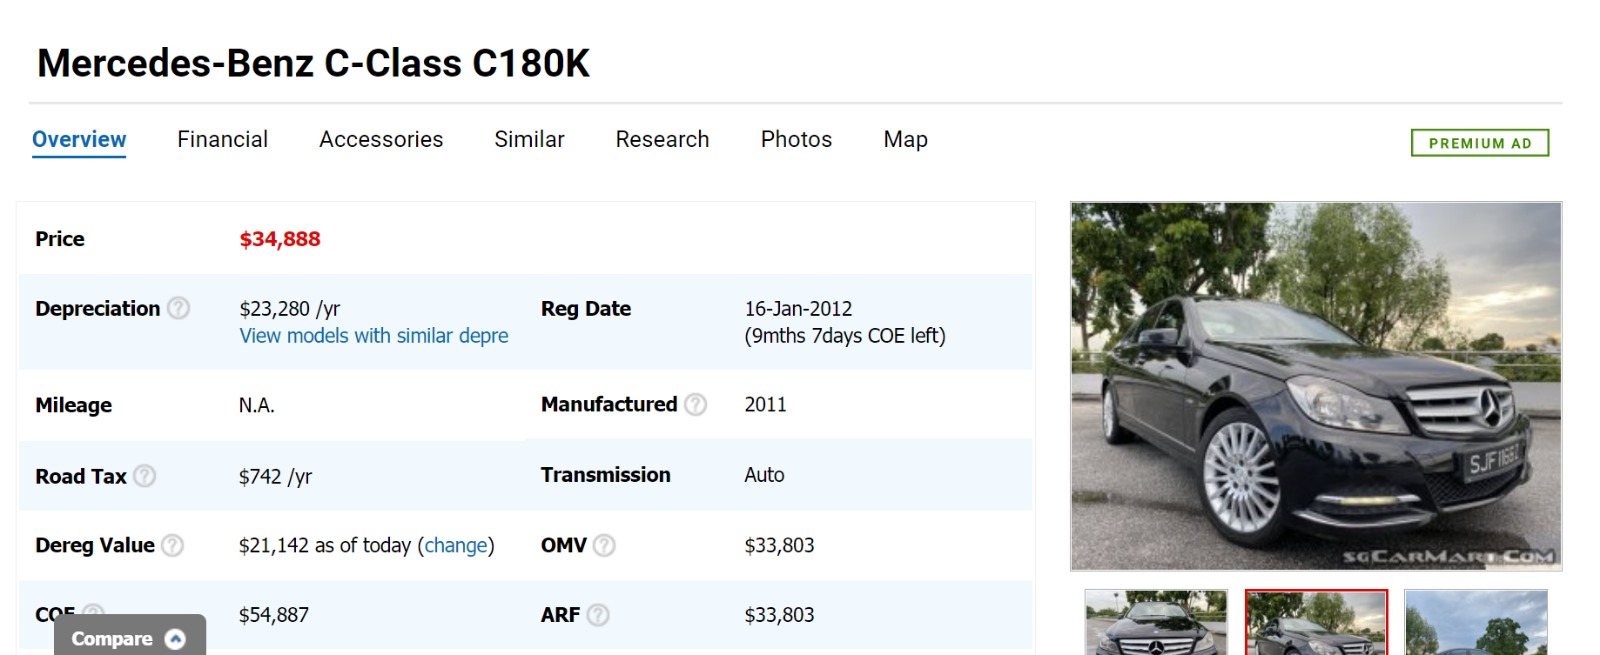Click the help icon beside Road Tax
The image size is (1600, 655).
145,476
